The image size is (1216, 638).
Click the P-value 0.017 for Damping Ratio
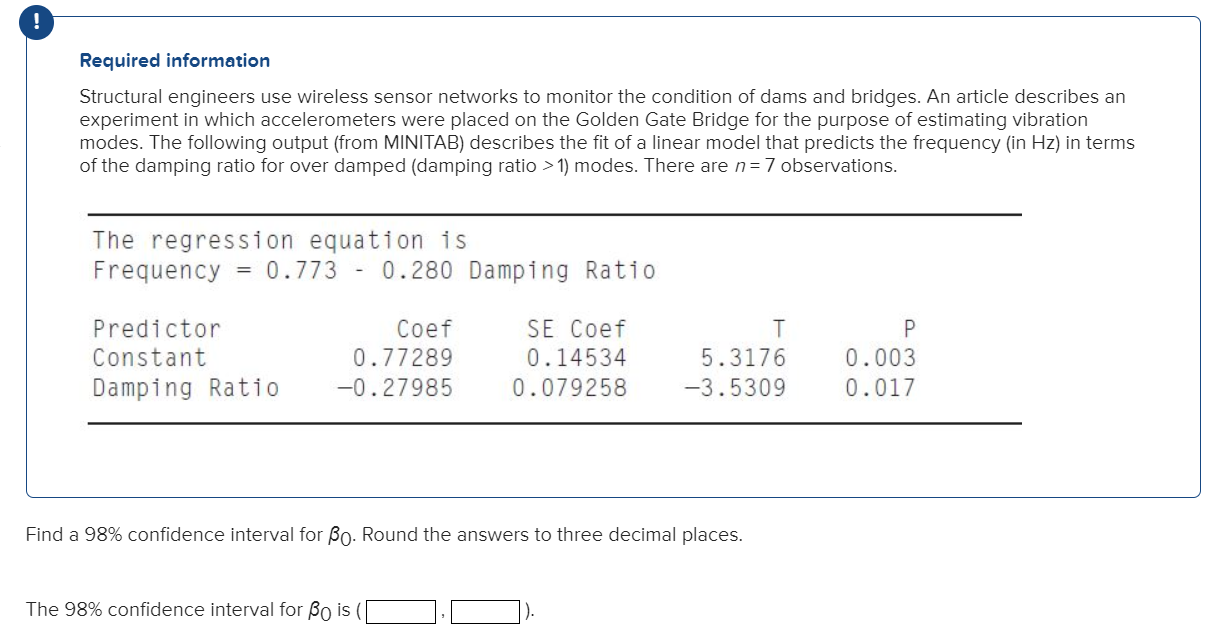[x=879, y=387]
